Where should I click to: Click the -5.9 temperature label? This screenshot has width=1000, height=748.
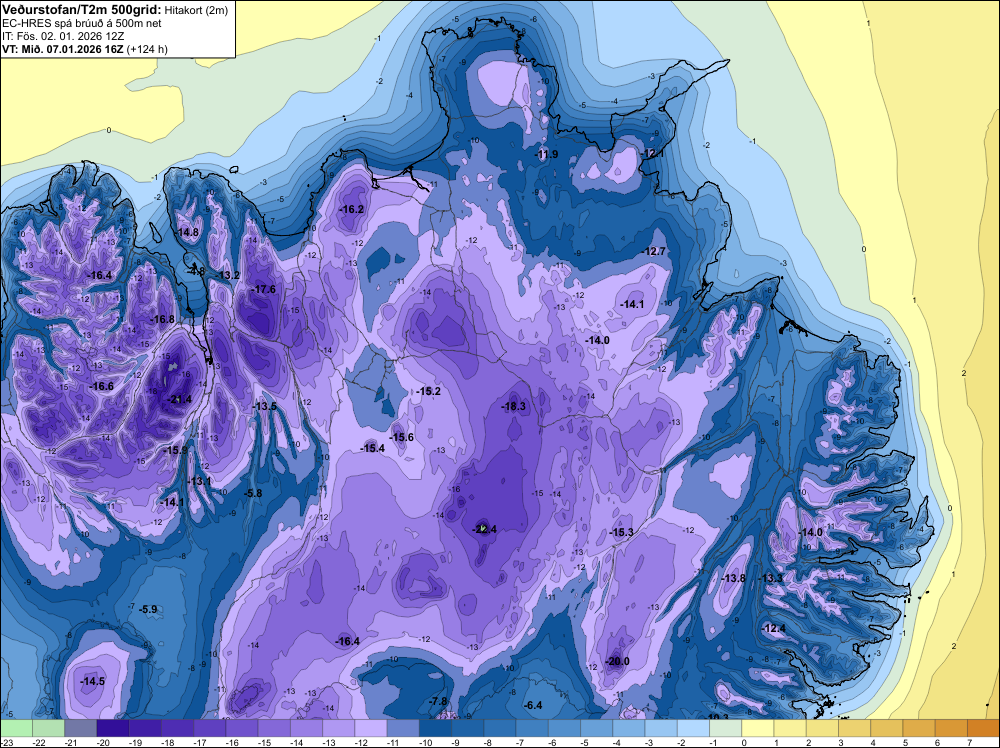pyautogui.click(x=148, y=609)
